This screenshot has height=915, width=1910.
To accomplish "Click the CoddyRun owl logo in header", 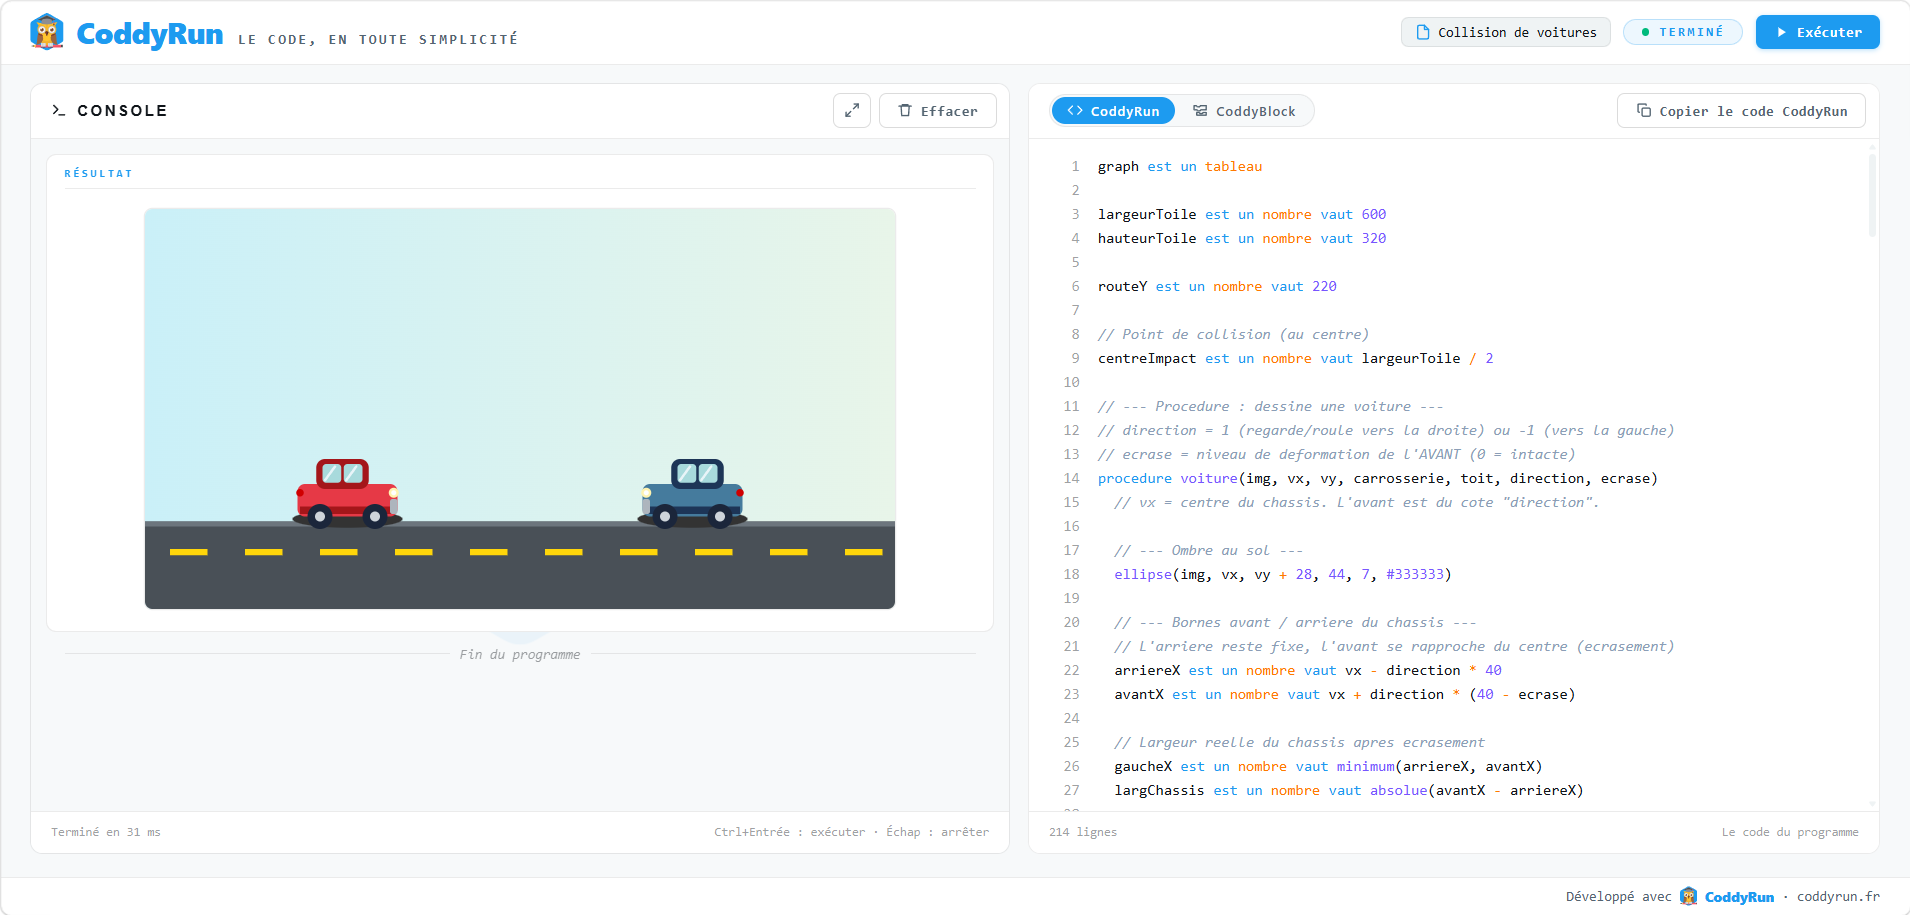I will pos(47,32).
